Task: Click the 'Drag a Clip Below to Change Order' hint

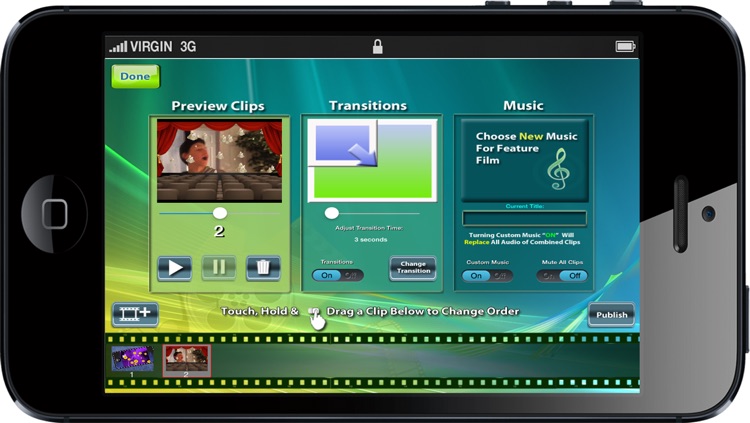Action: (422, 312)
